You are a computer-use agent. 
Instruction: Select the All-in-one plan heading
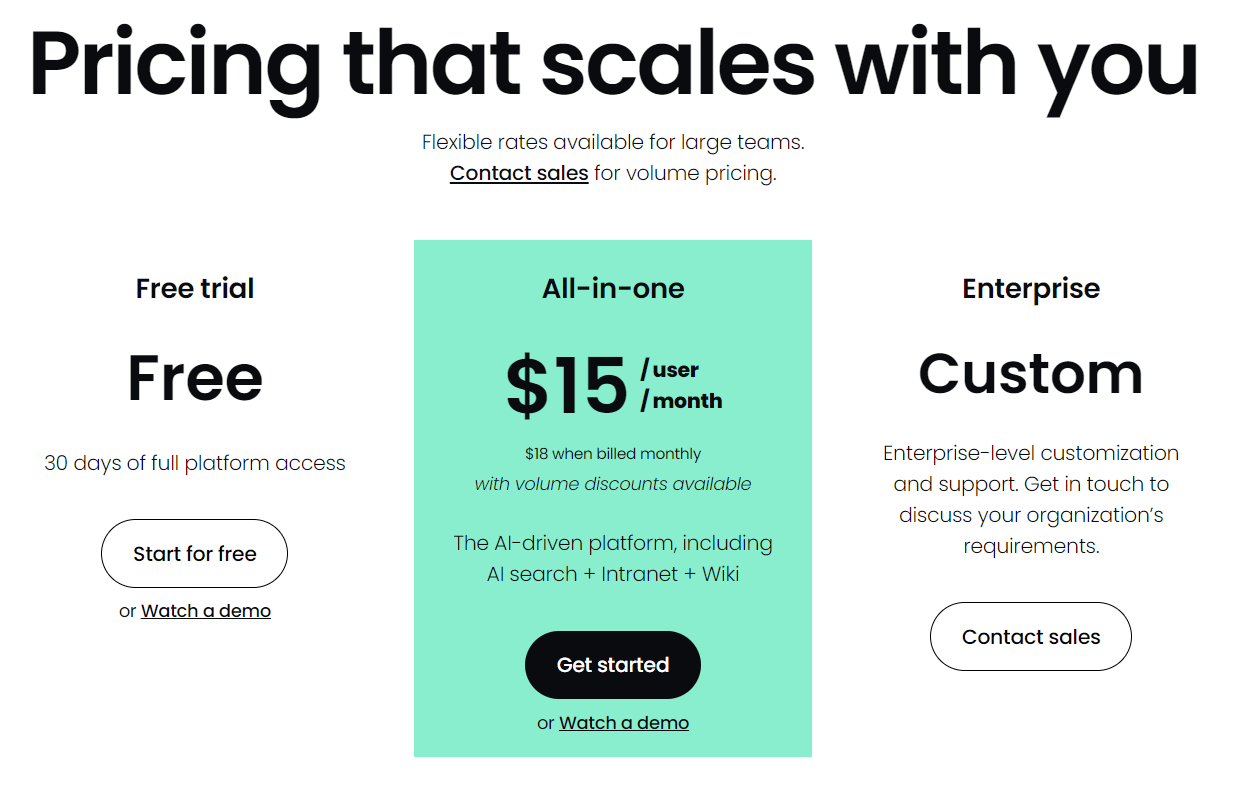point(613,288)
